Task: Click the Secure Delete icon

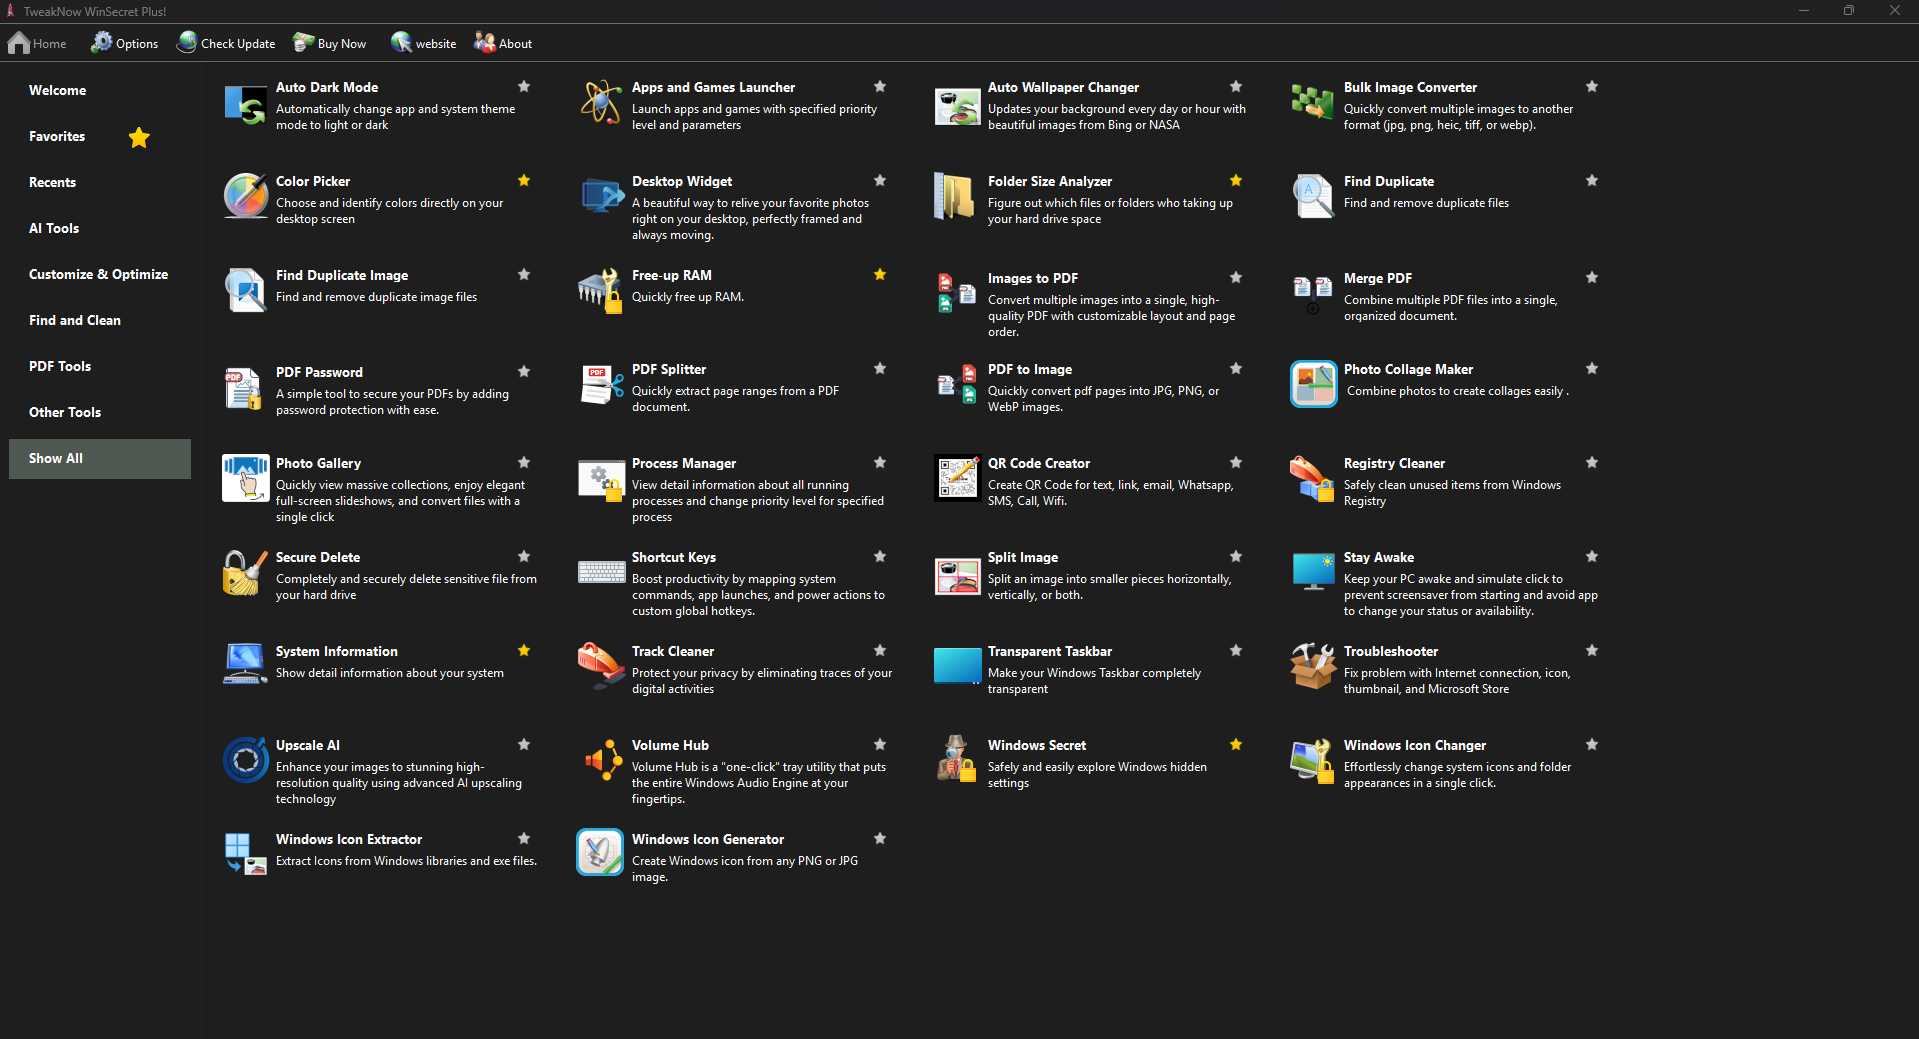Action: coord(245,572)
